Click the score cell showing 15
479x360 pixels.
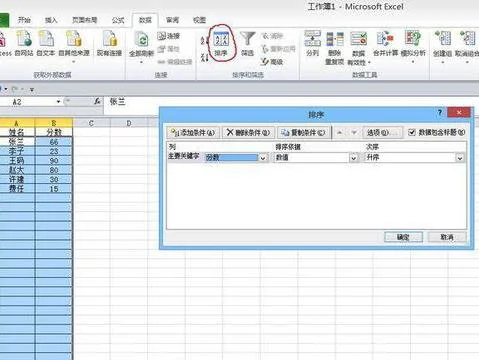pyautogui.click(x=54, y=189)
